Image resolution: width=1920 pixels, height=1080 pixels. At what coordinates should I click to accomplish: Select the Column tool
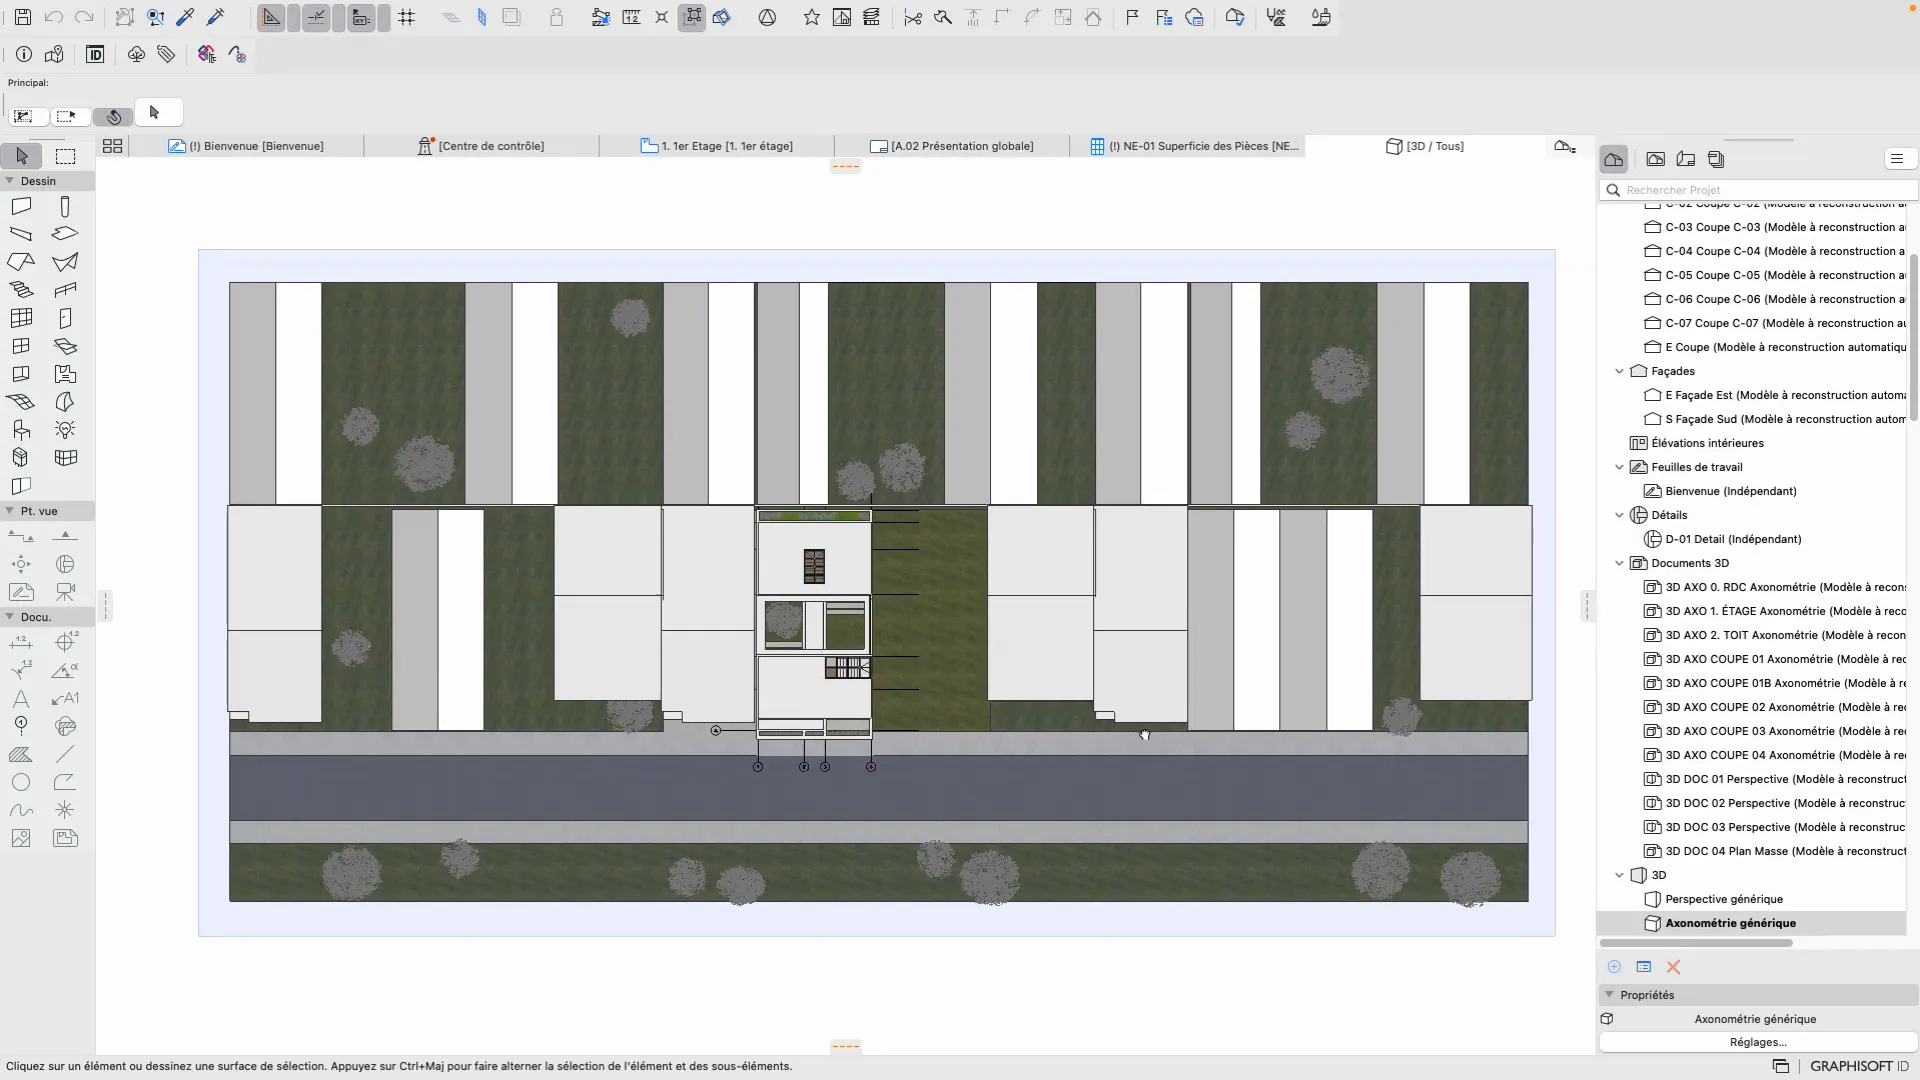click(65, 206)
